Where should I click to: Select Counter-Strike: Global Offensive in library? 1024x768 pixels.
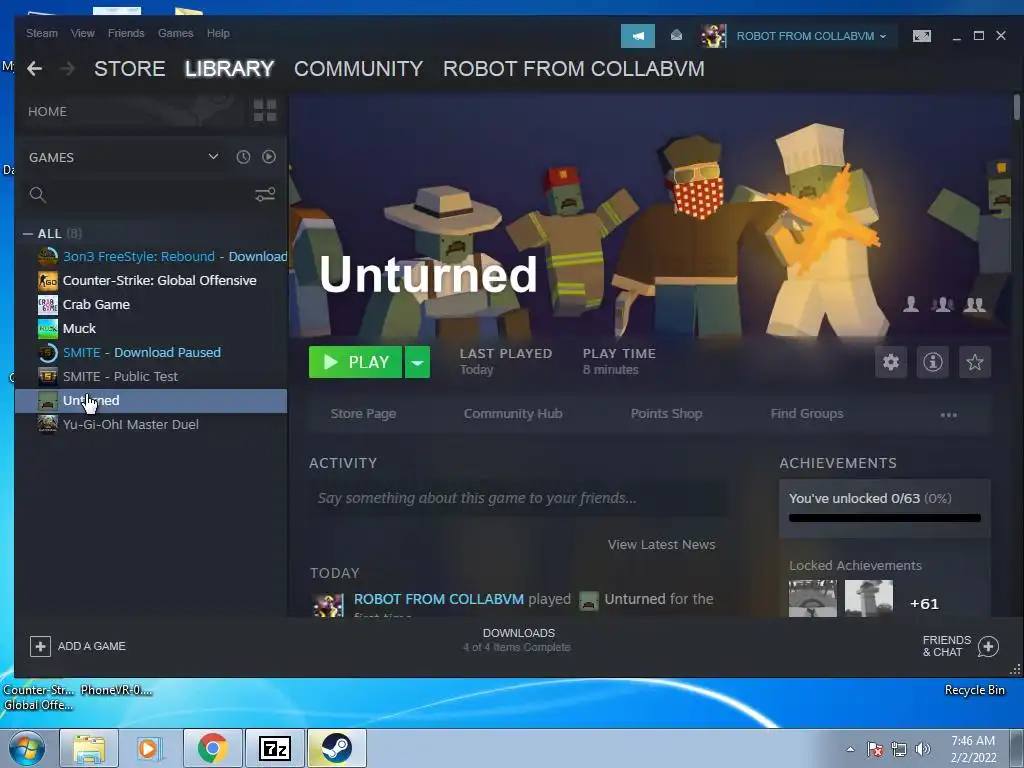[x=151, y=281]
